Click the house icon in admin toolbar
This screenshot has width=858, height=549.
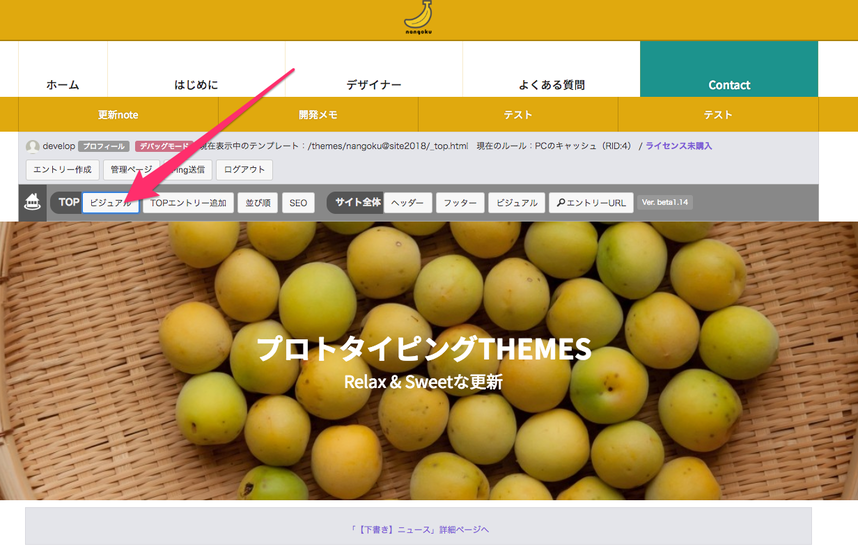pos(32,203)
